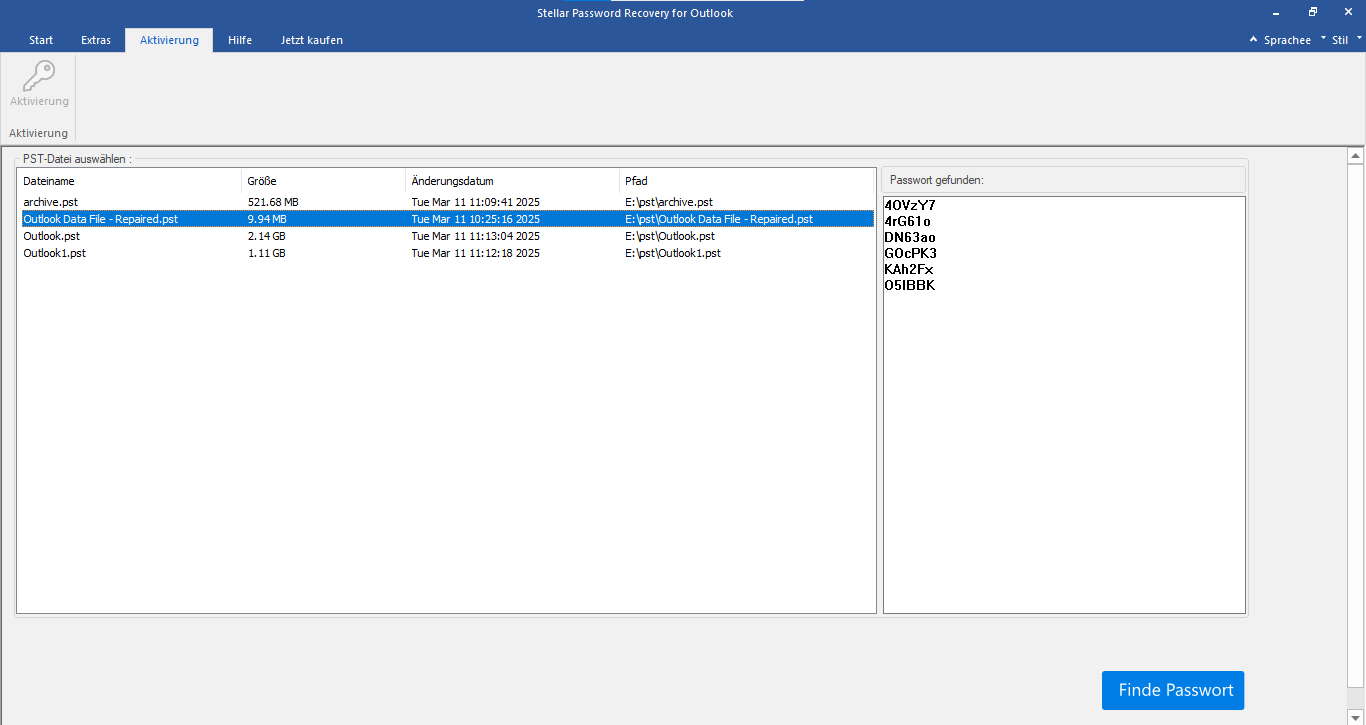This screenshot has width=1366, height=725.
Task: Select found password 4rG61o
Action: [908, 221]
